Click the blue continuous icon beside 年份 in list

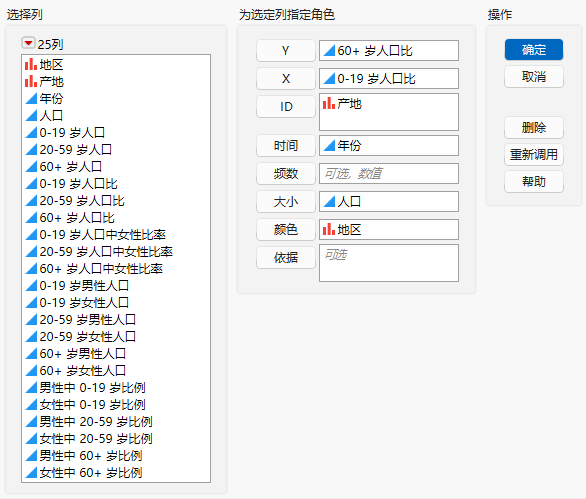coord(31,98)
